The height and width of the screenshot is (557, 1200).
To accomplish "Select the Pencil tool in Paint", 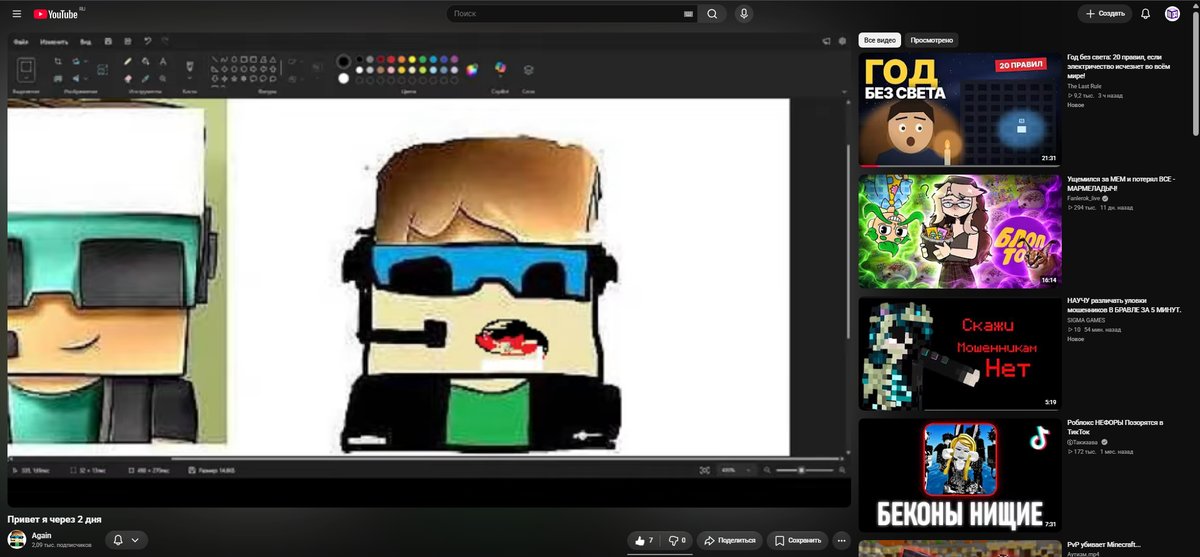I will (x=127, y=61).
